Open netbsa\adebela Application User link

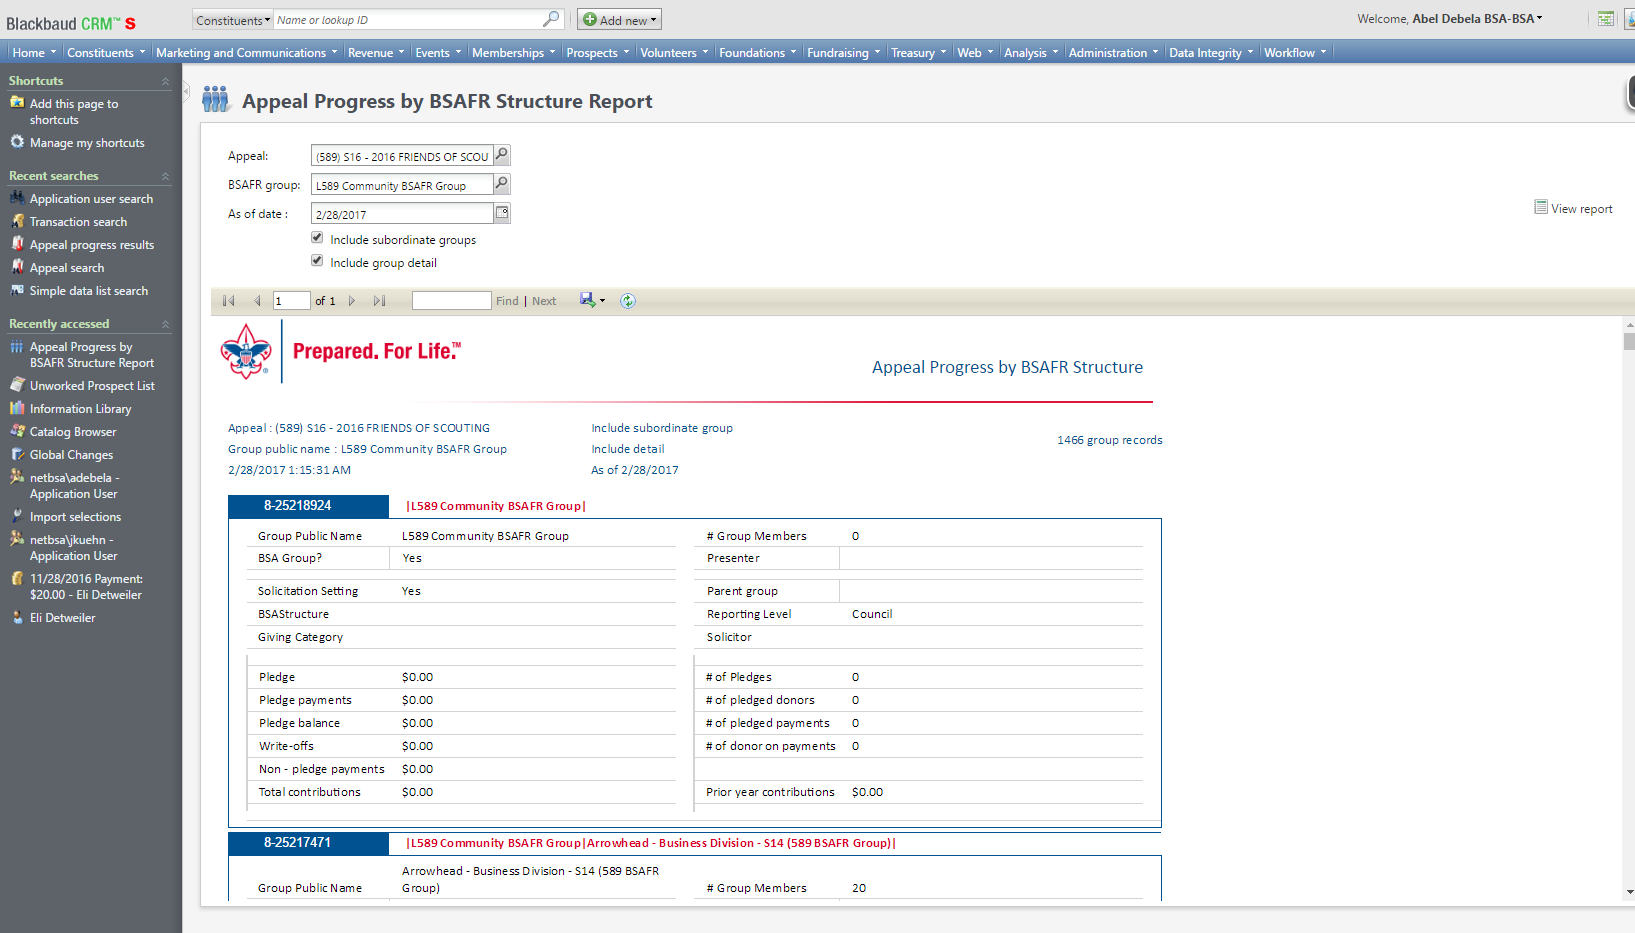(x=74, y=485)
